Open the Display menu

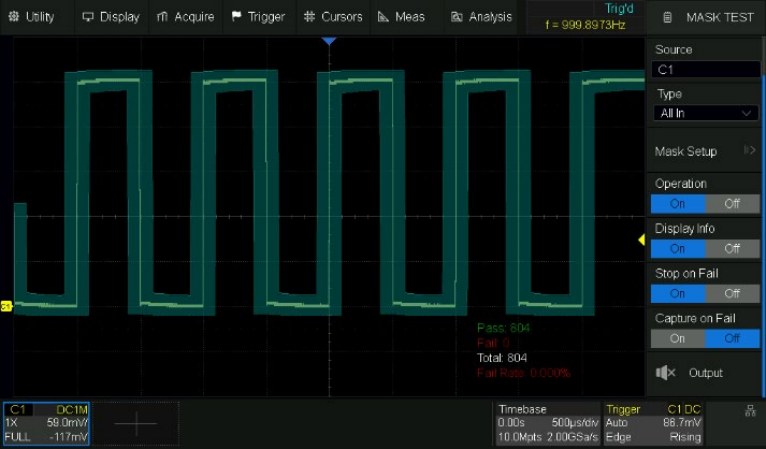coord(111,17)
